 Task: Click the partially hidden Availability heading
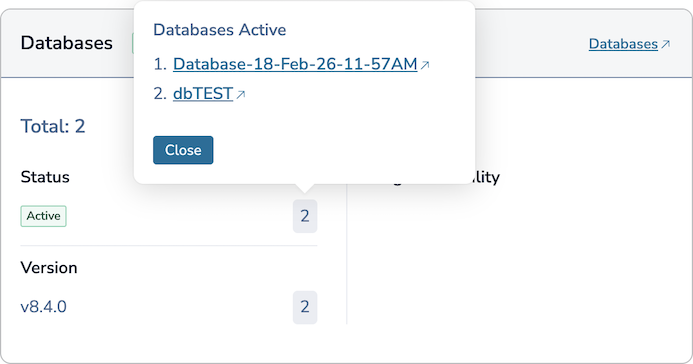486,177
